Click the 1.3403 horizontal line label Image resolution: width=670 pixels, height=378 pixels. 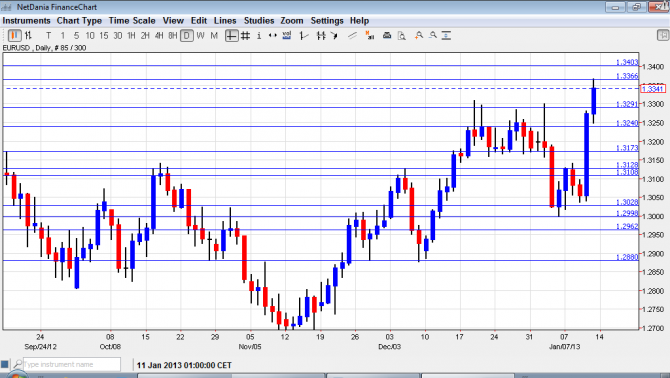coord(627,62)
